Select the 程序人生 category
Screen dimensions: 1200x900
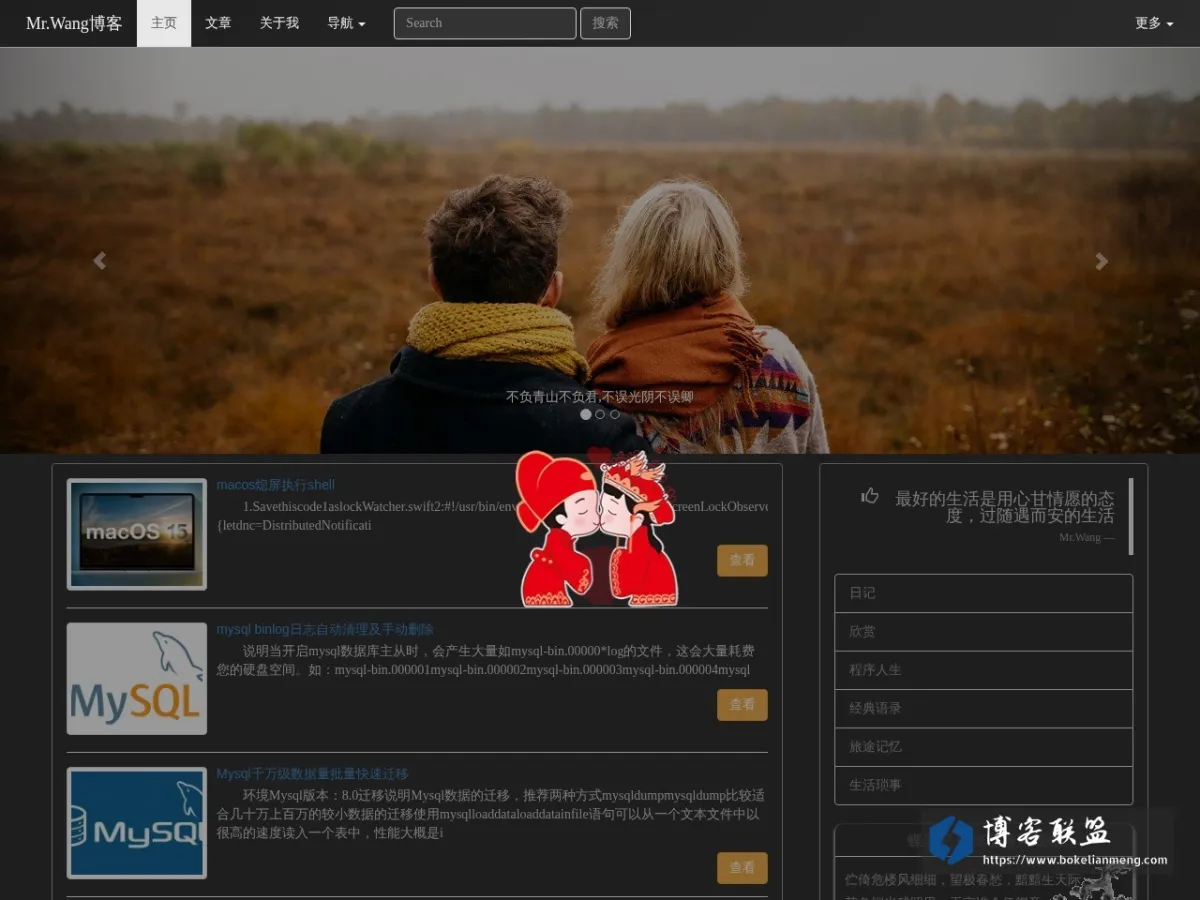[984, 670]
